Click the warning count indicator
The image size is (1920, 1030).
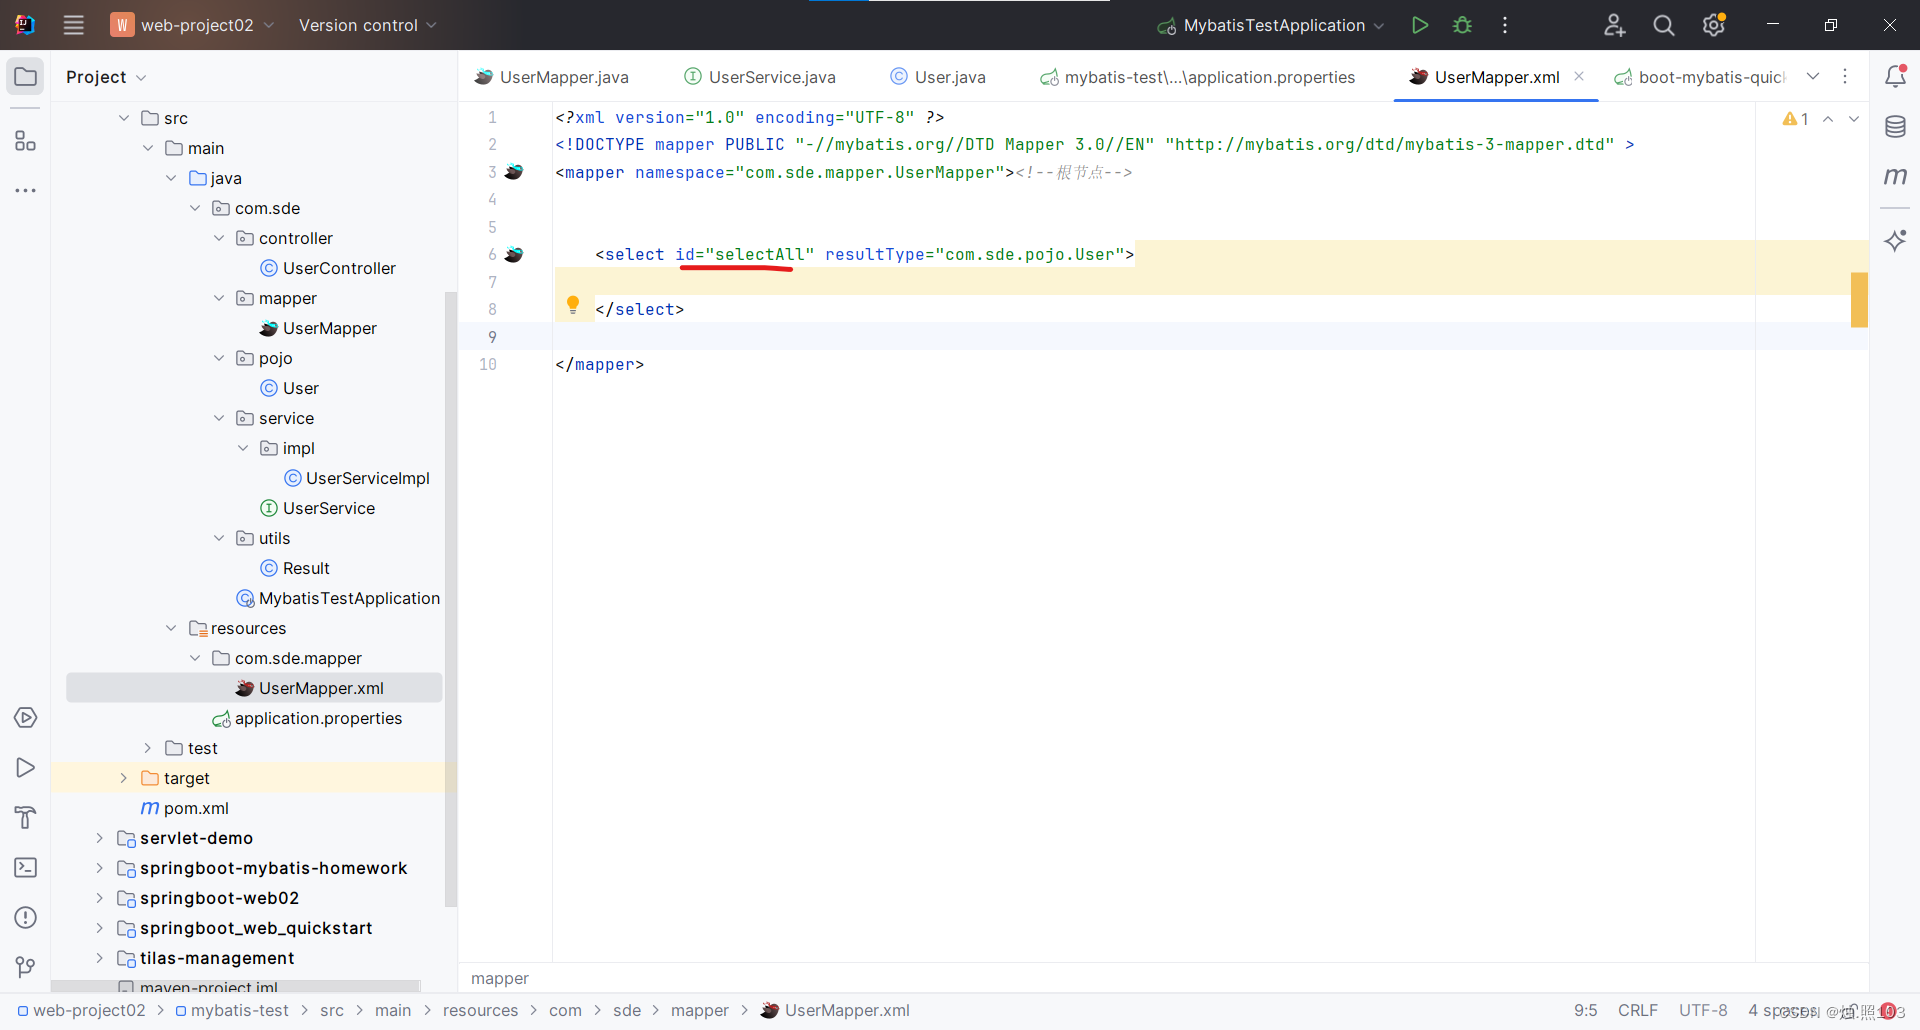[1795, 119]
